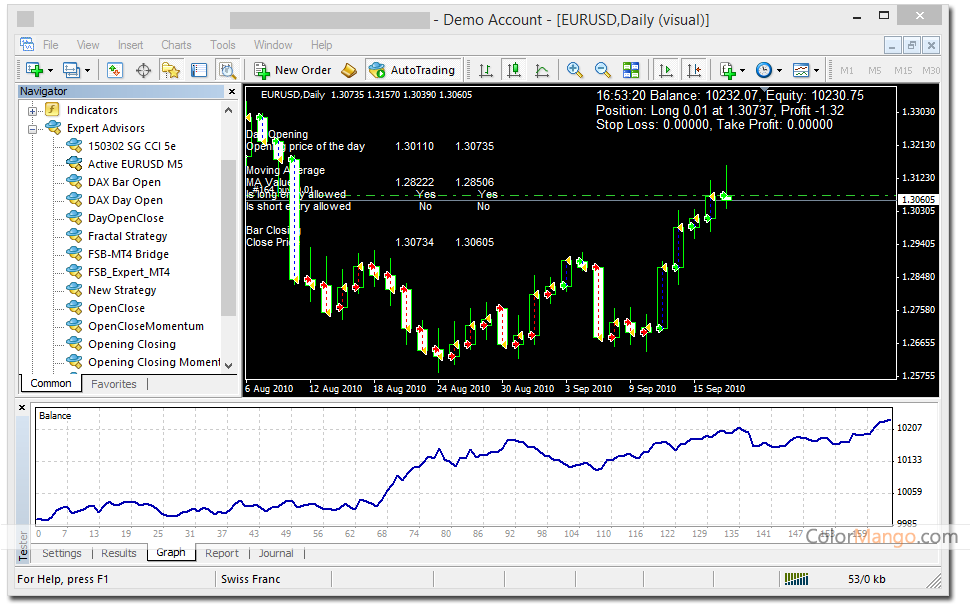Open the Strategy Tester toolbar icon
Viewport: 970px width, 615px height.
pos(228,71)
